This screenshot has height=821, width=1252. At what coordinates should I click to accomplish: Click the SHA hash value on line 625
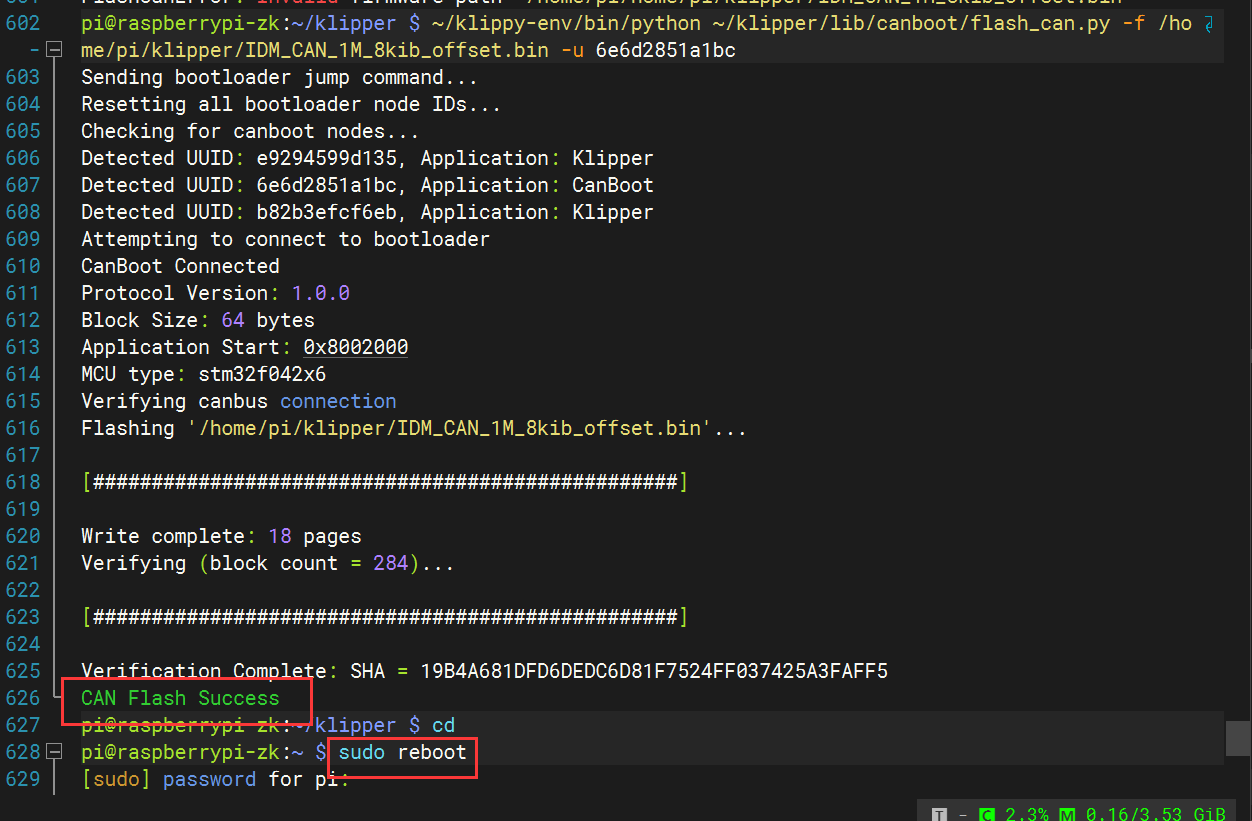[654, 671]
